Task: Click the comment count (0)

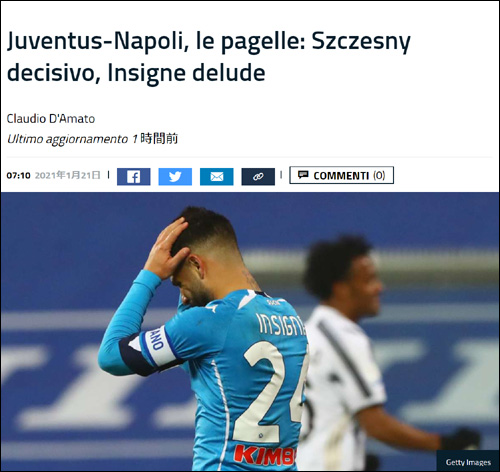Action: (x=379, y=175)
